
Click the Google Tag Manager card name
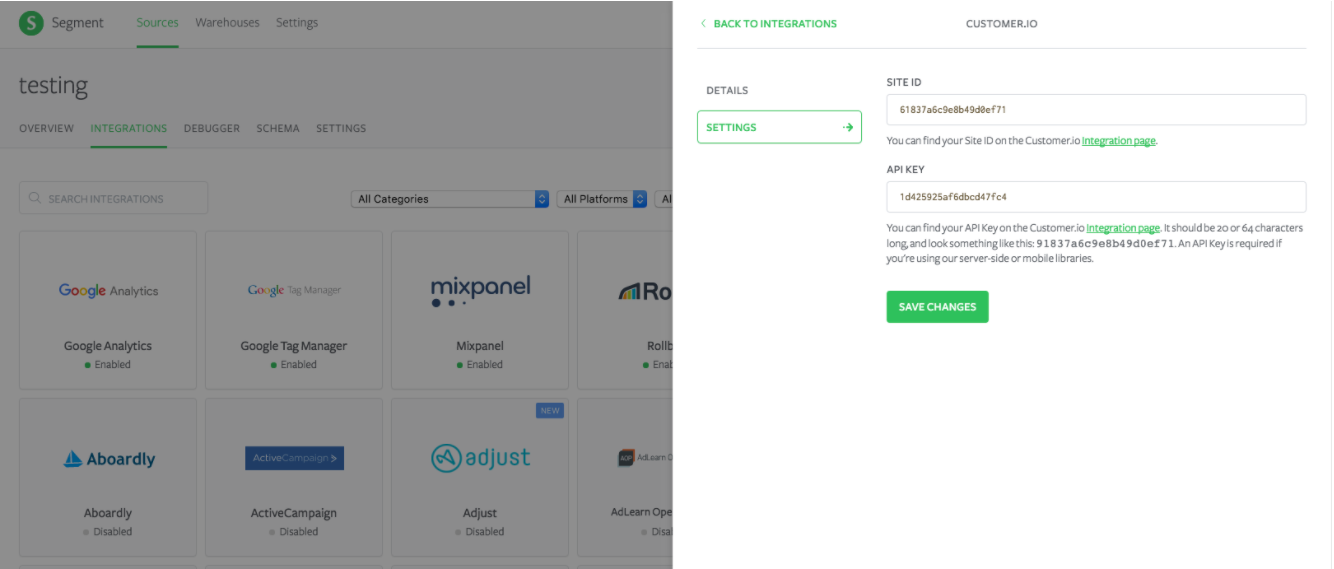coord(294,346)
